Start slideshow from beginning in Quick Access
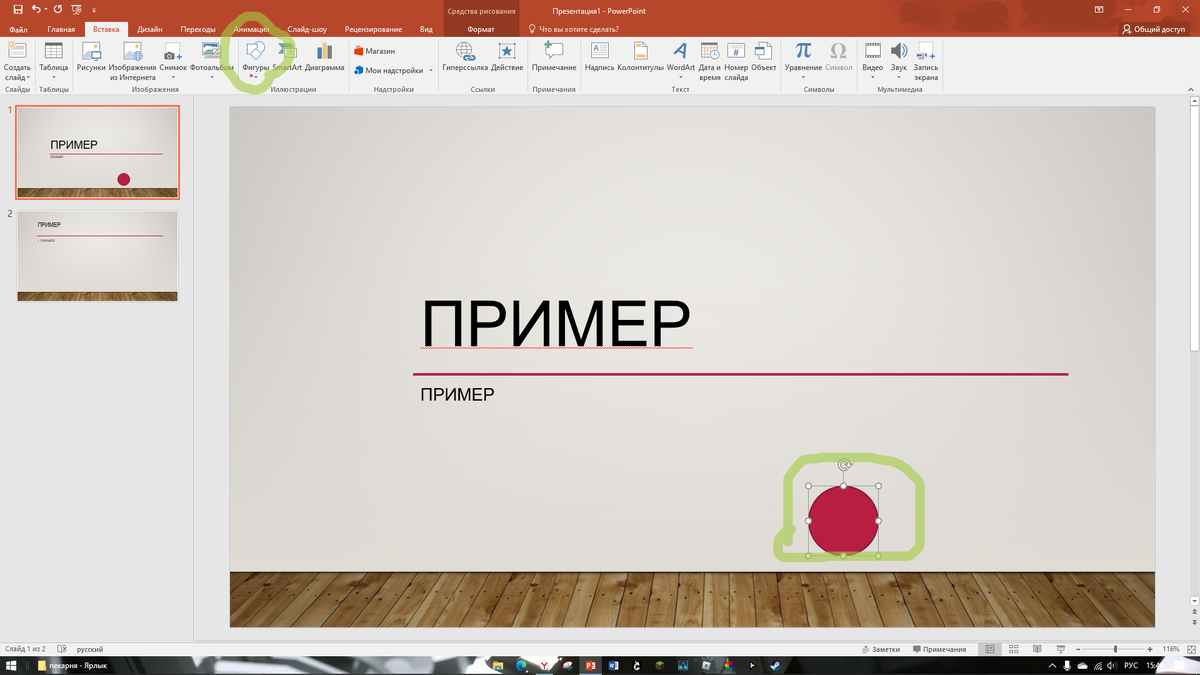The height and width of the screenshot is (675, 1200). (77, 9)
